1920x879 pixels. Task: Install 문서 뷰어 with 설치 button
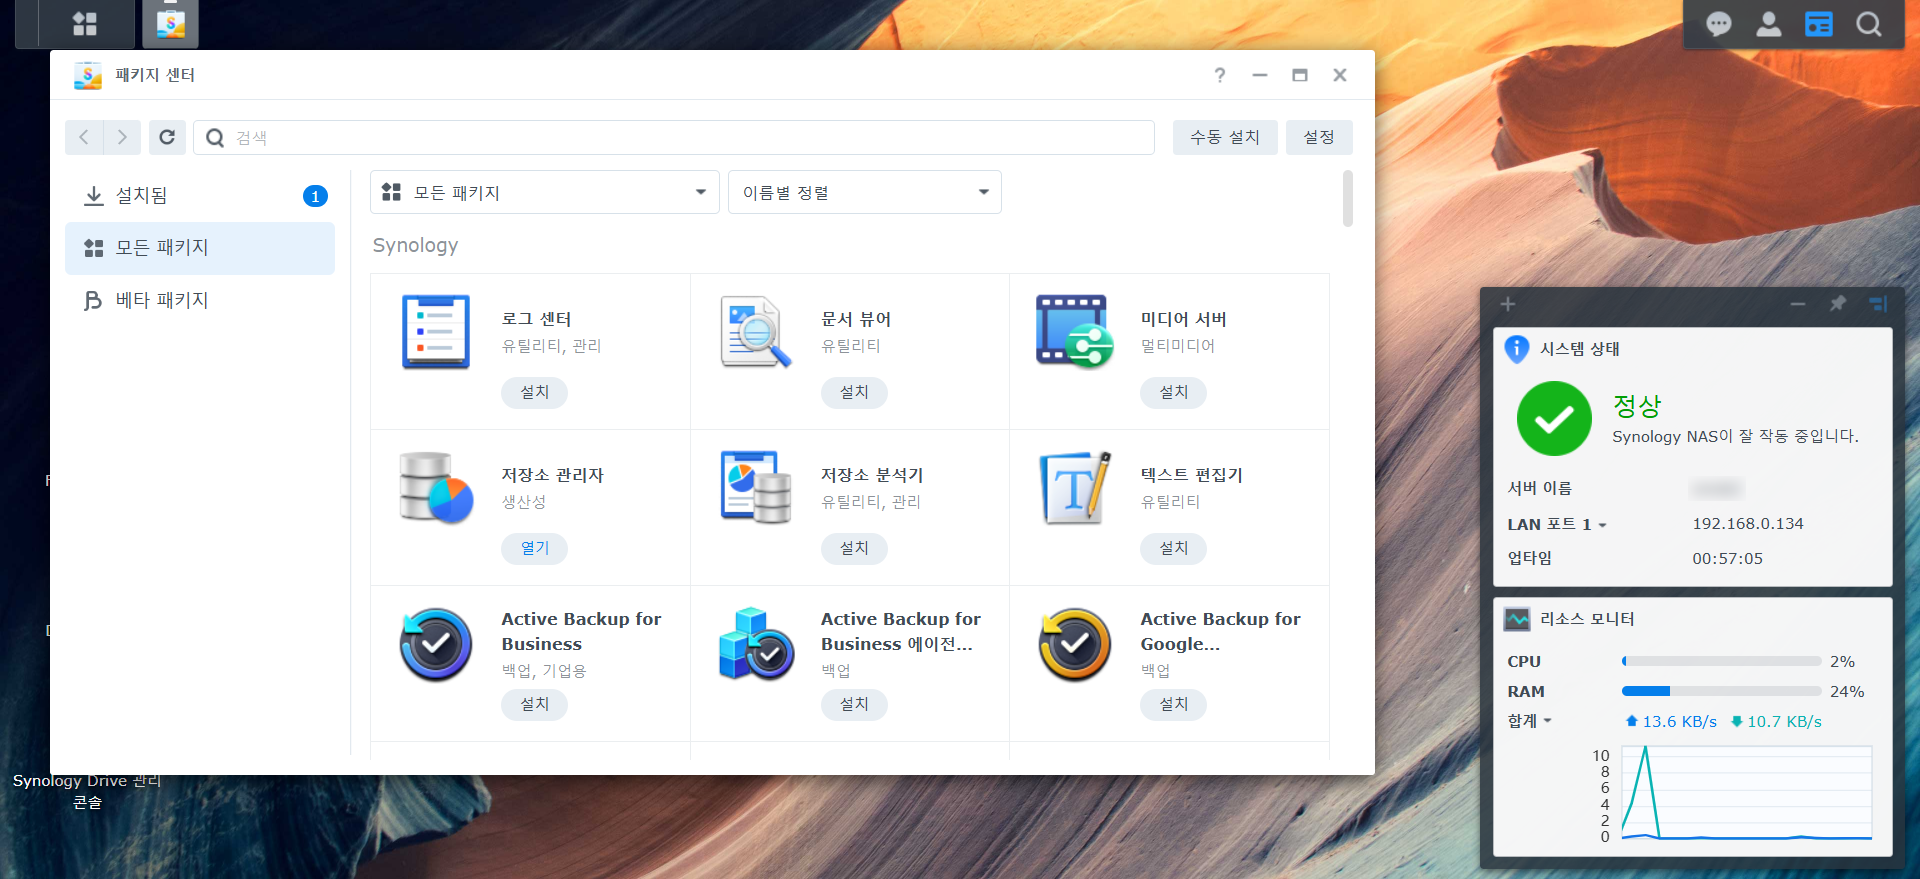854,392
